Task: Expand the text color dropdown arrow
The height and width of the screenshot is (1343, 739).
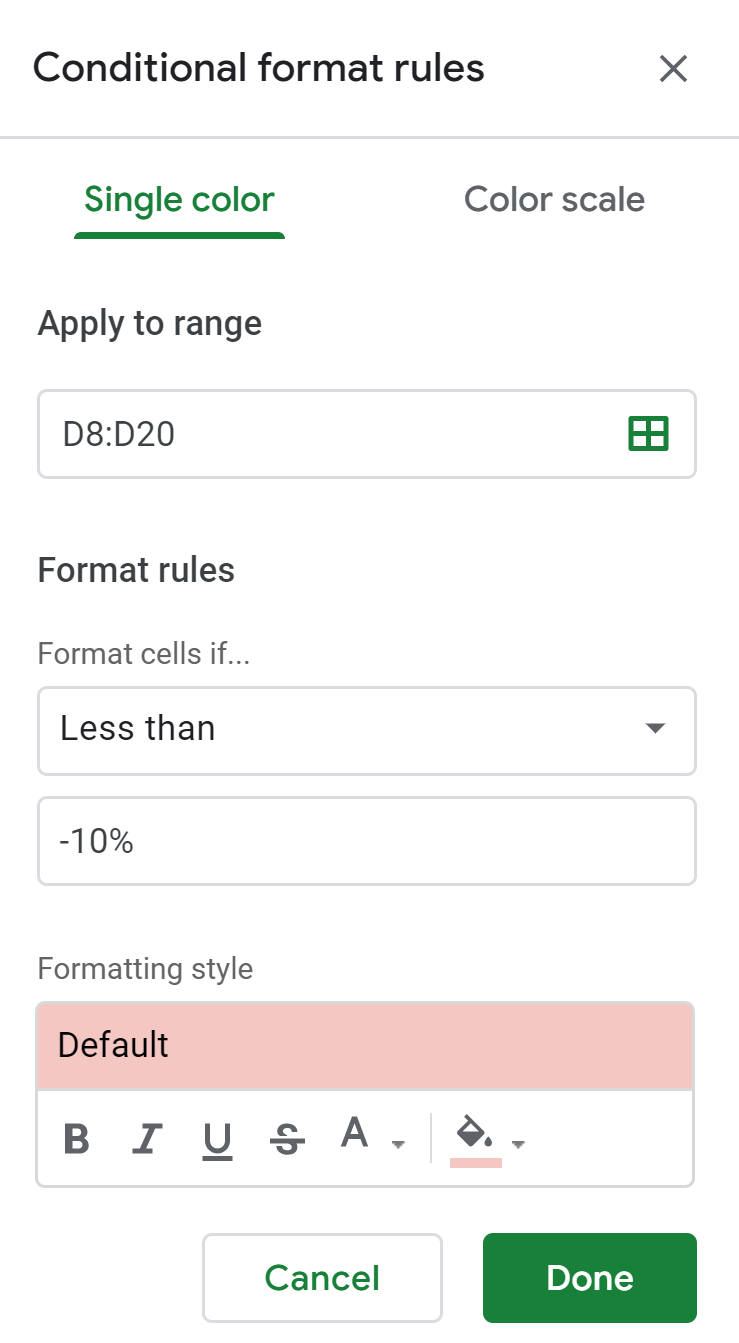Action: (398, 1144)
